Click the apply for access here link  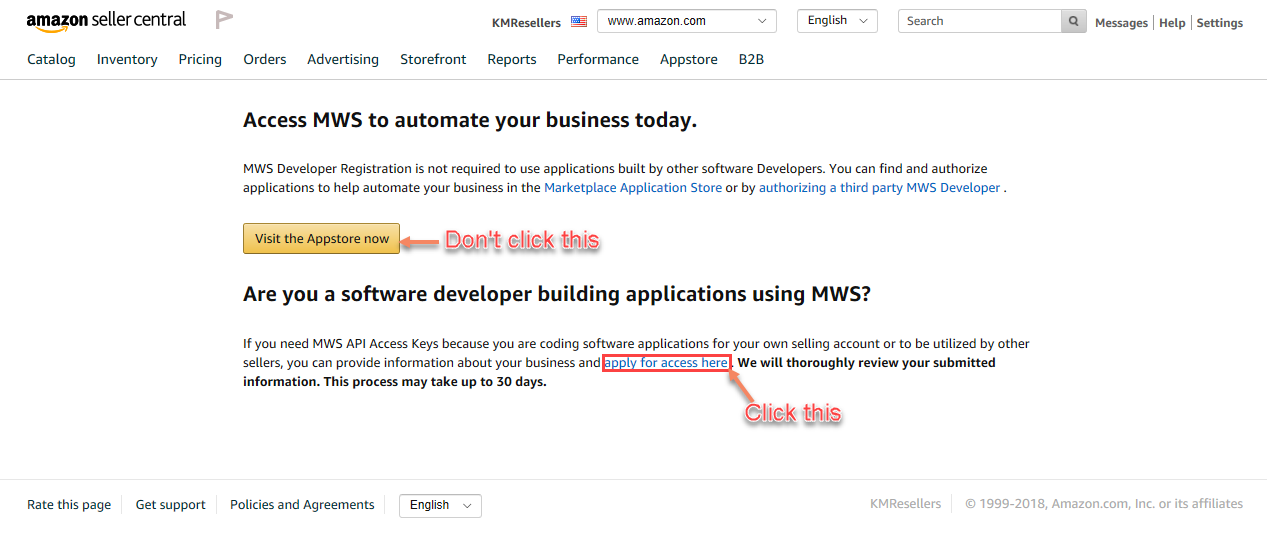coord(666,362)
